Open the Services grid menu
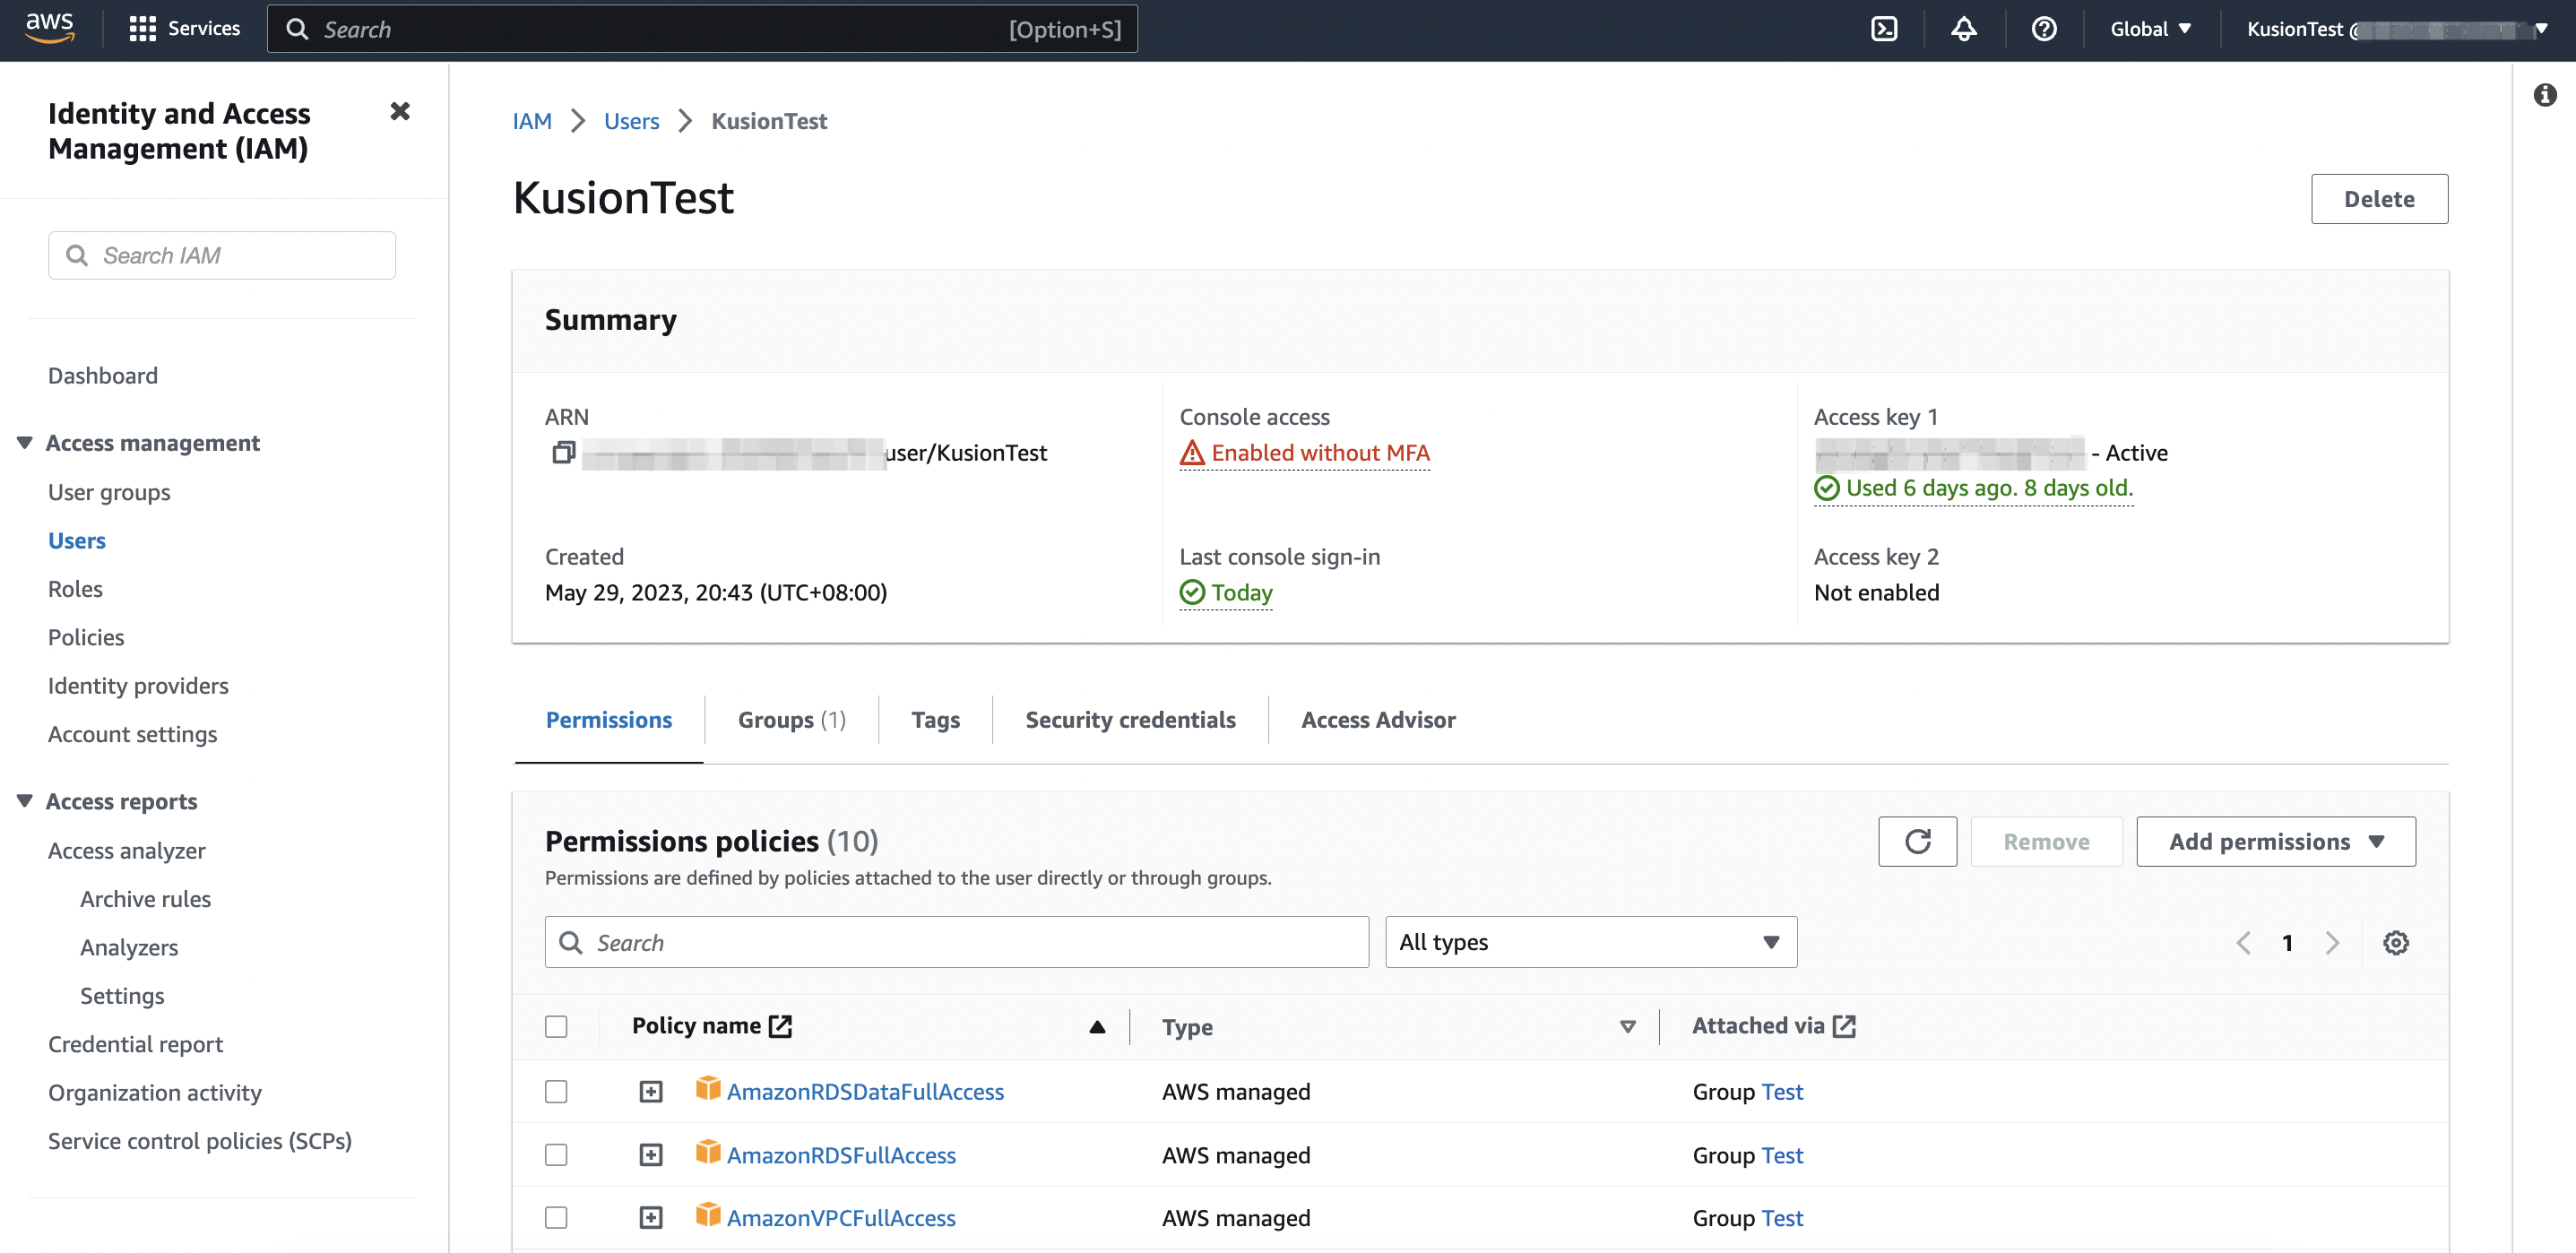 pyautogui.click(x=143, y=28)
